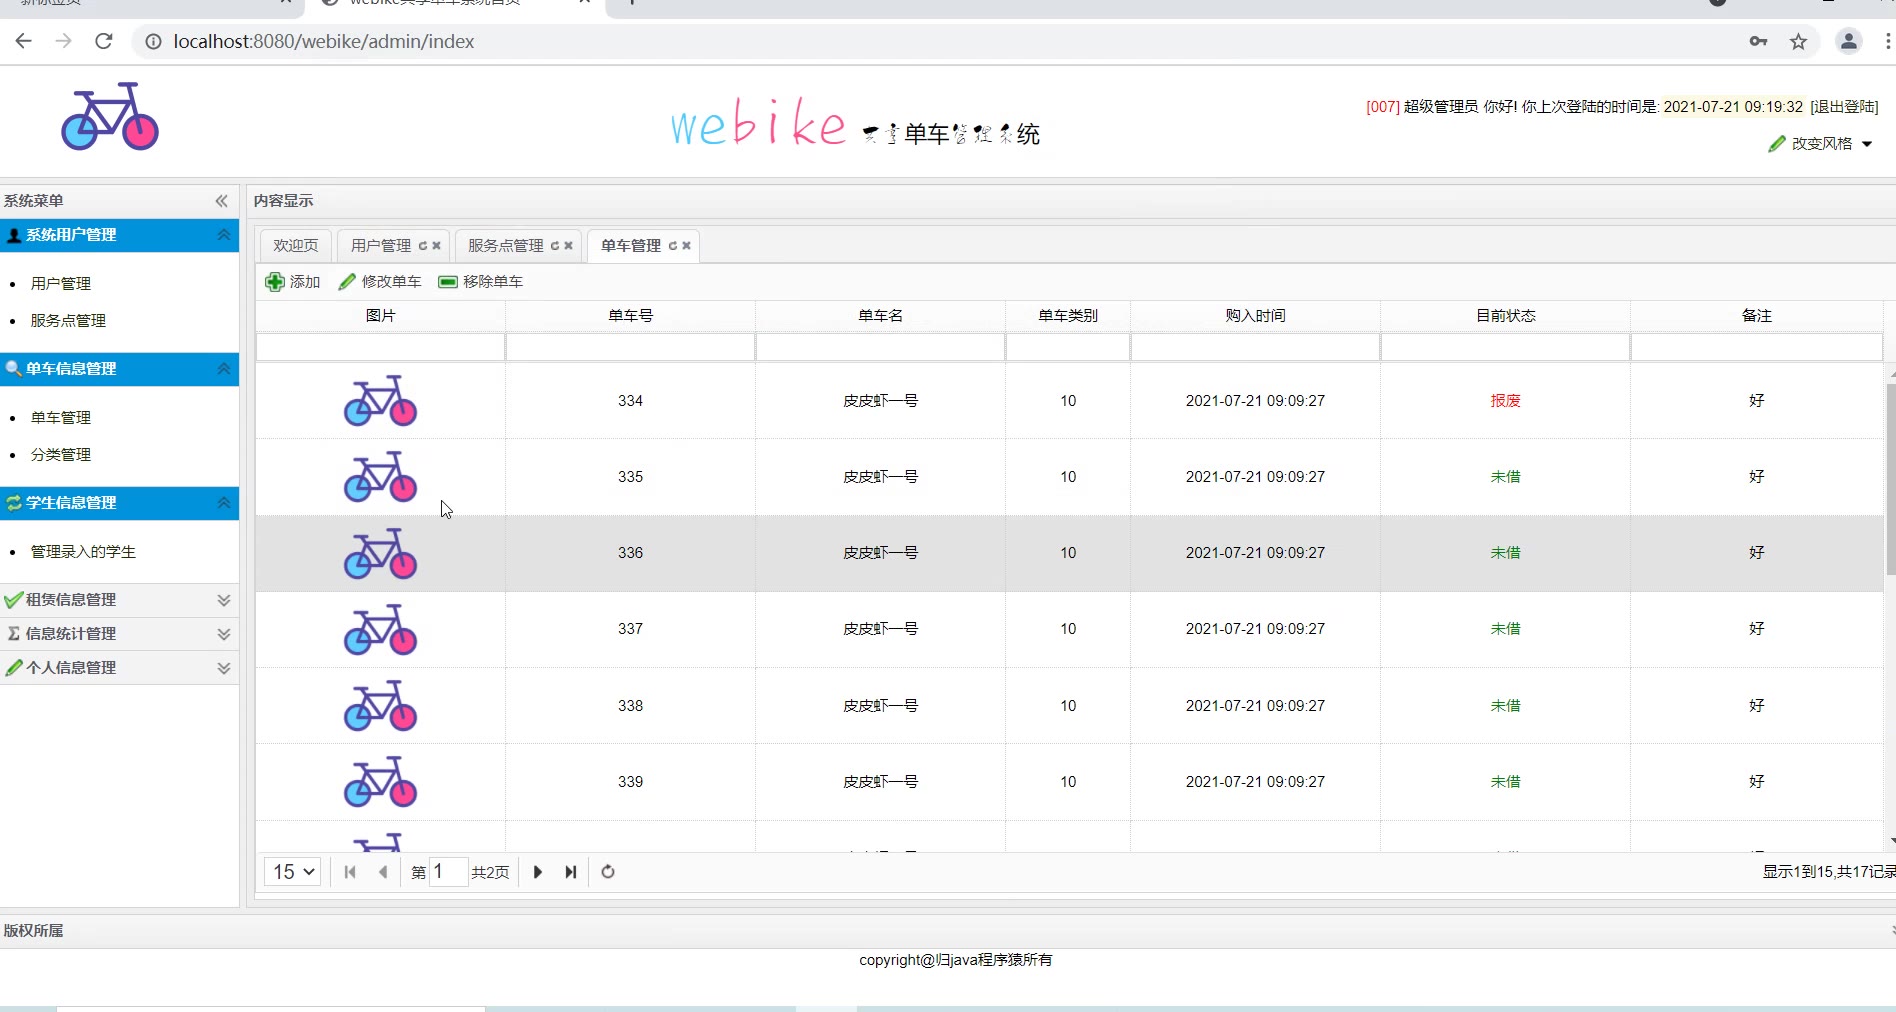Click the 备注 column header

1757,316
